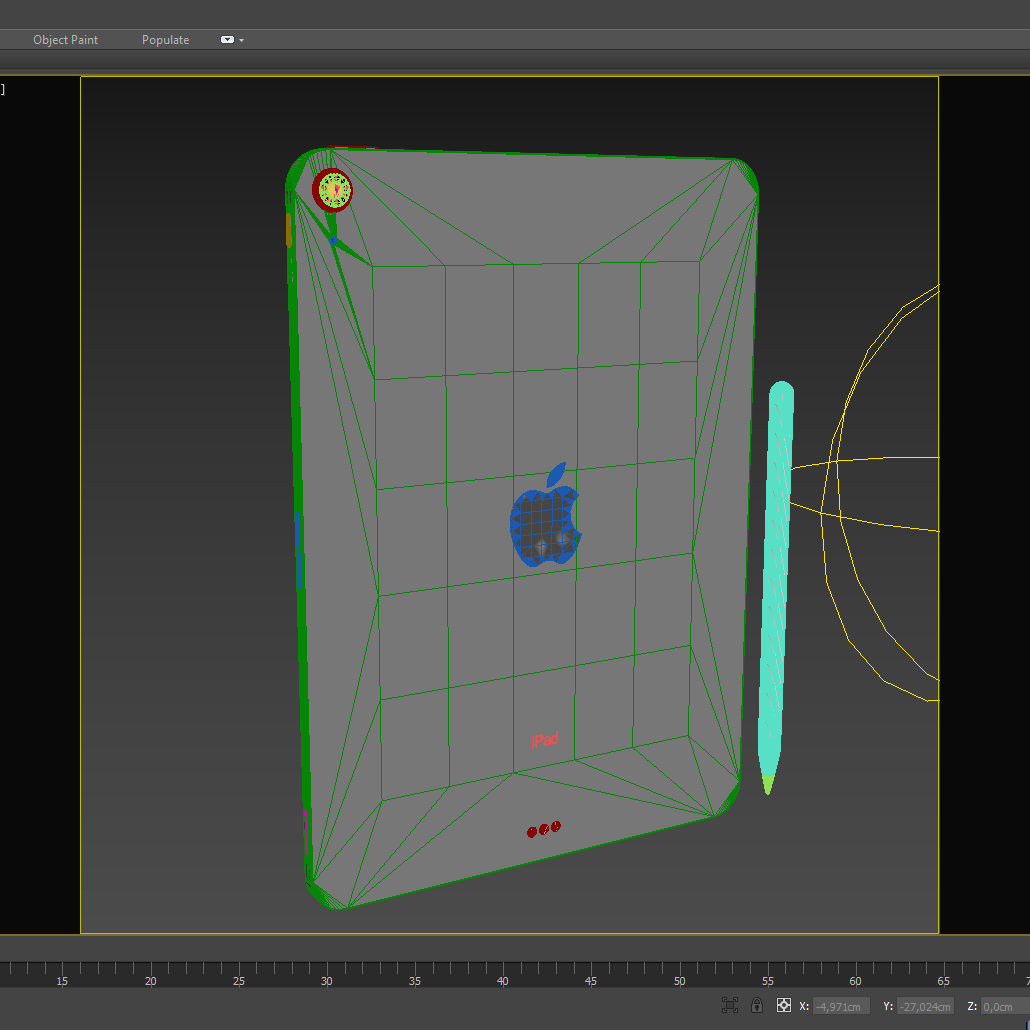Click the ribbon minimize toggle button
Screen dimensions: 1030x1030
tap(227, 40)
